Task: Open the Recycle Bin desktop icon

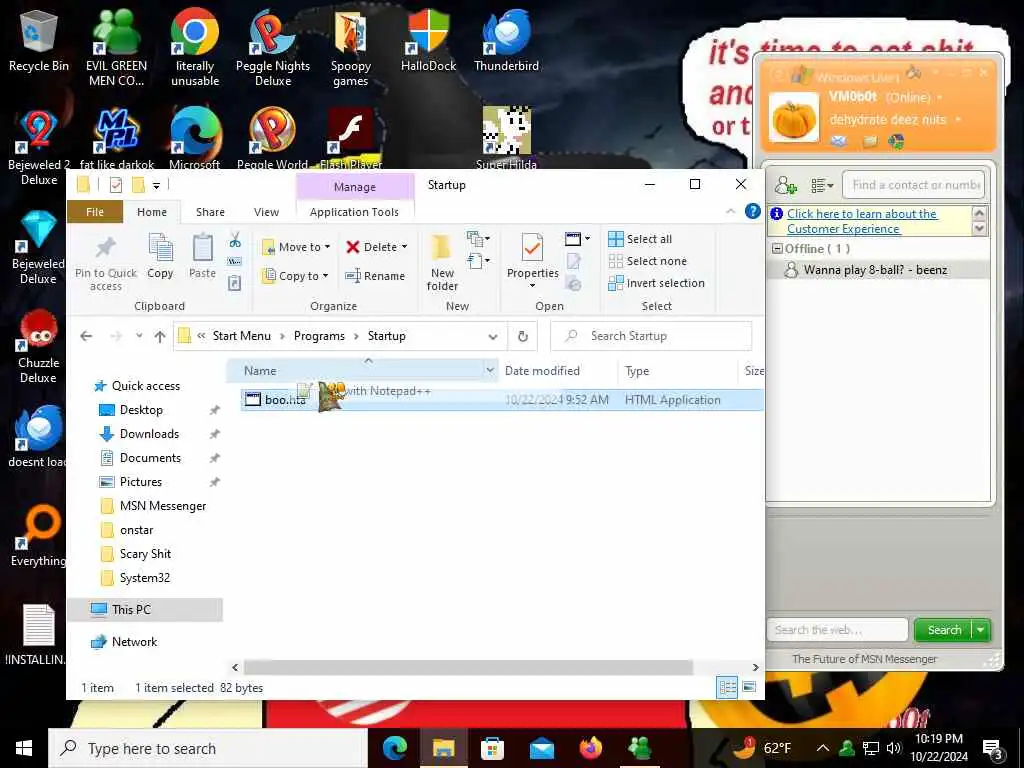Action: pyautogui.click(x=39, y=40)
